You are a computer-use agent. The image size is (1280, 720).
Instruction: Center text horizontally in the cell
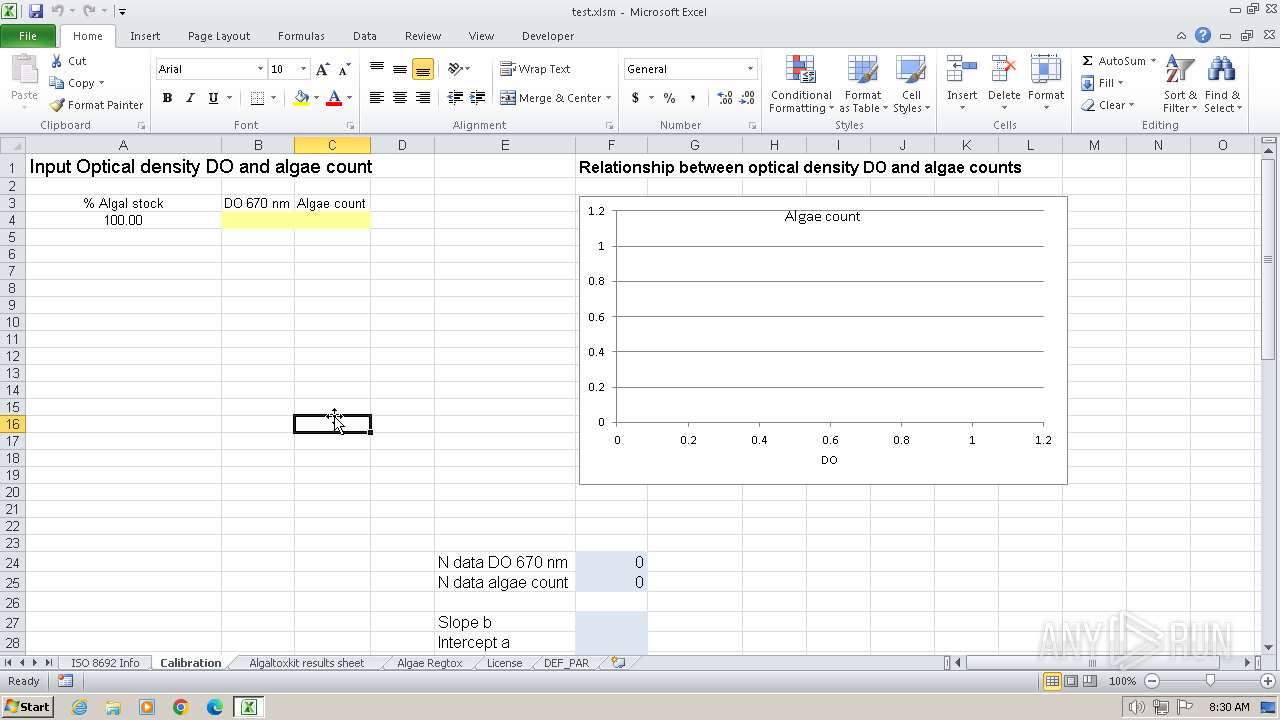coord(400,98)
